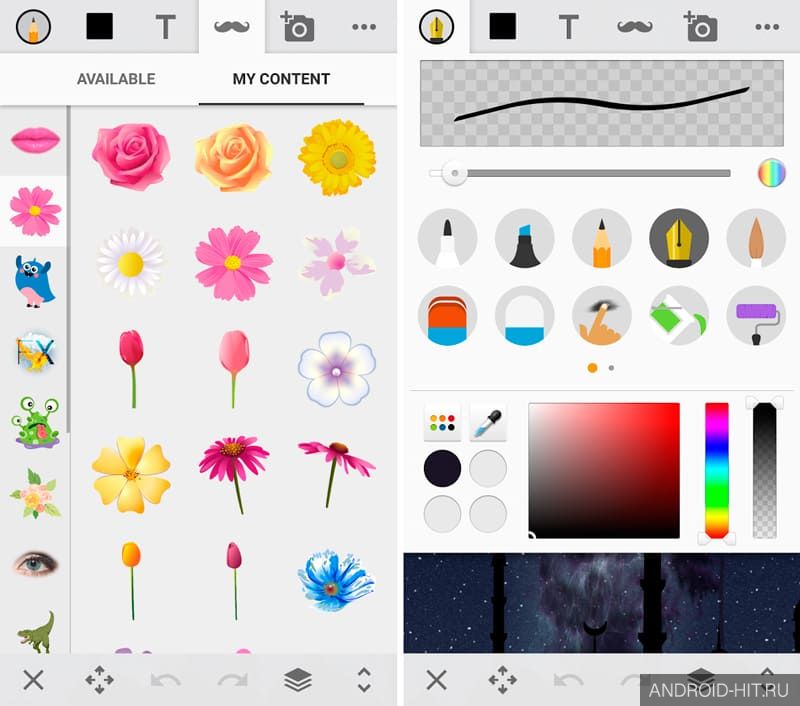Click the rainbow hue spectrum bar

pos(716,470)
